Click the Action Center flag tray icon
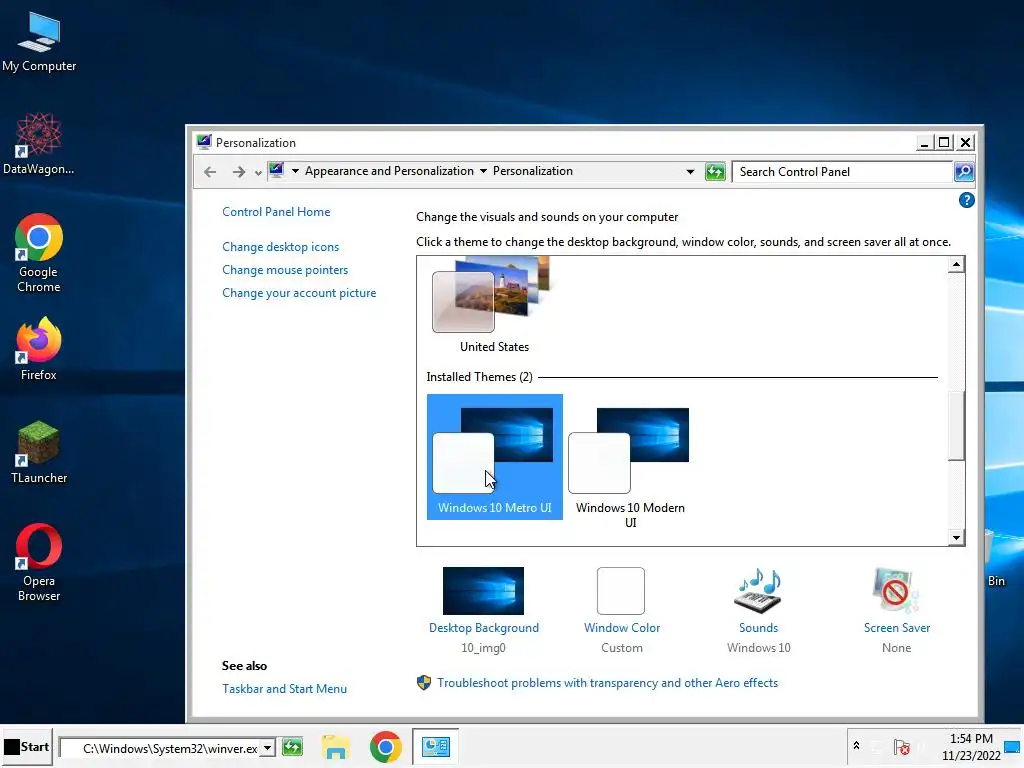Viewport: 1024px width, 768px height. tap(902, 746)
